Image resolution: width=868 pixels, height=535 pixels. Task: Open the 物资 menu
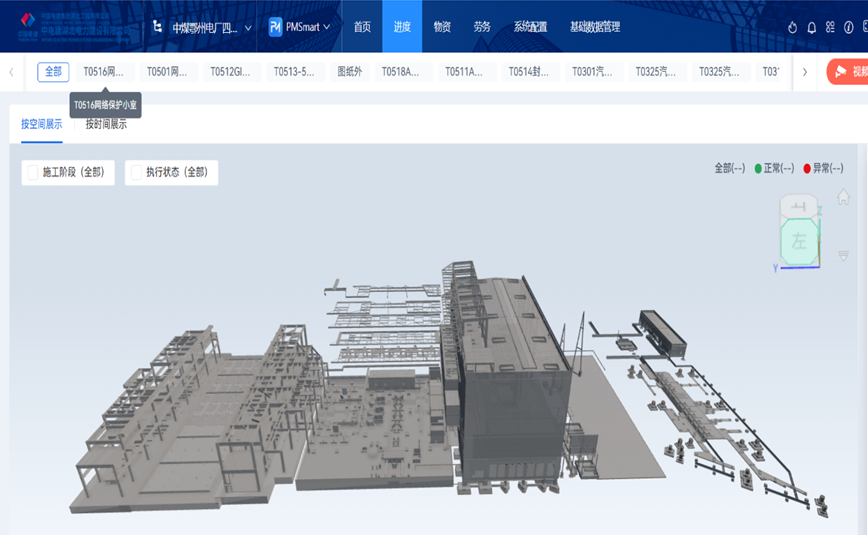click(x=442, y=27)
